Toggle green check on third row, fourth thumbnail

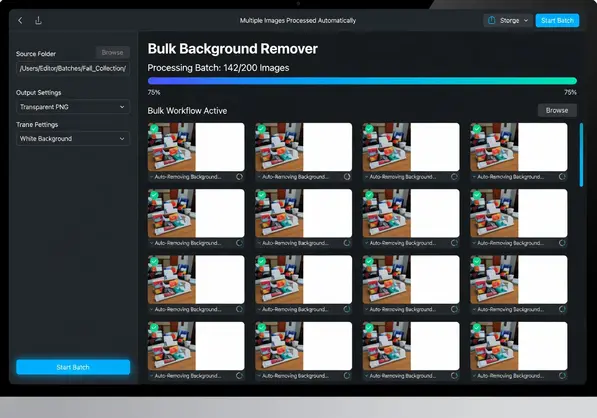pos(477,261)
